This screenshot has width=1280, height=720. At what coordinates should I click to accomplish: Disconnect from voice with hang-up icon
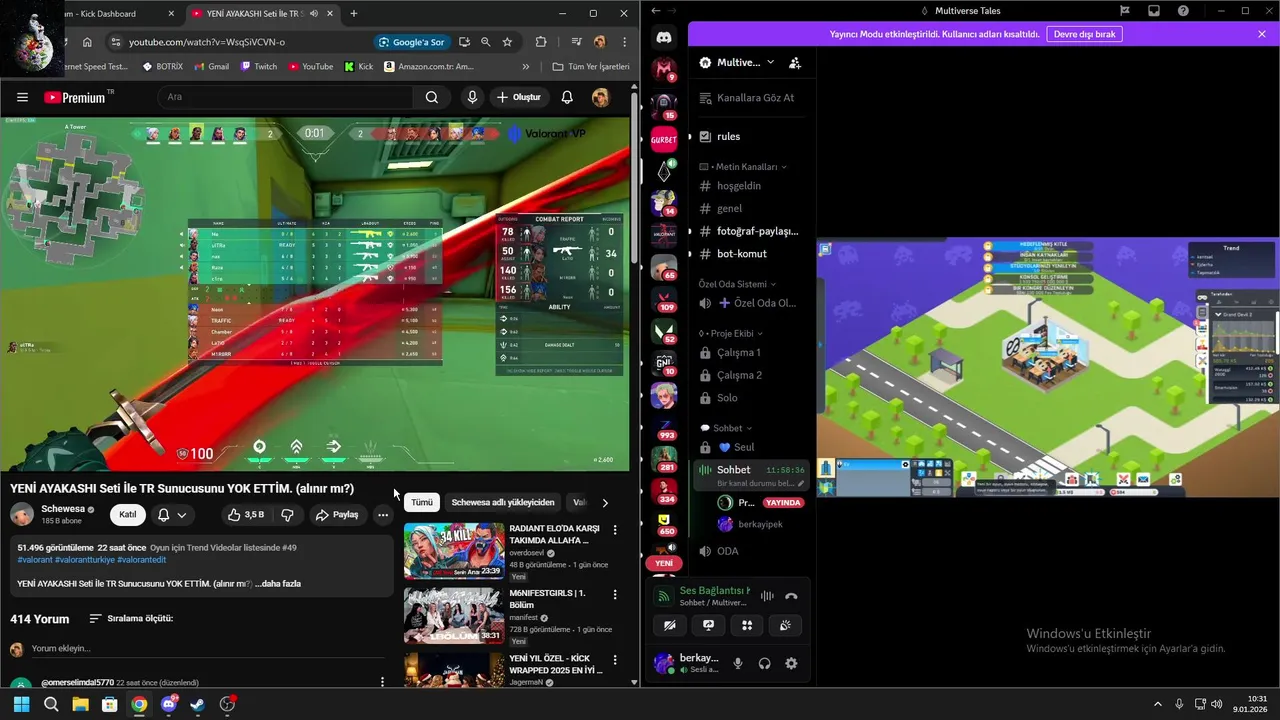[x=791, y=596]
